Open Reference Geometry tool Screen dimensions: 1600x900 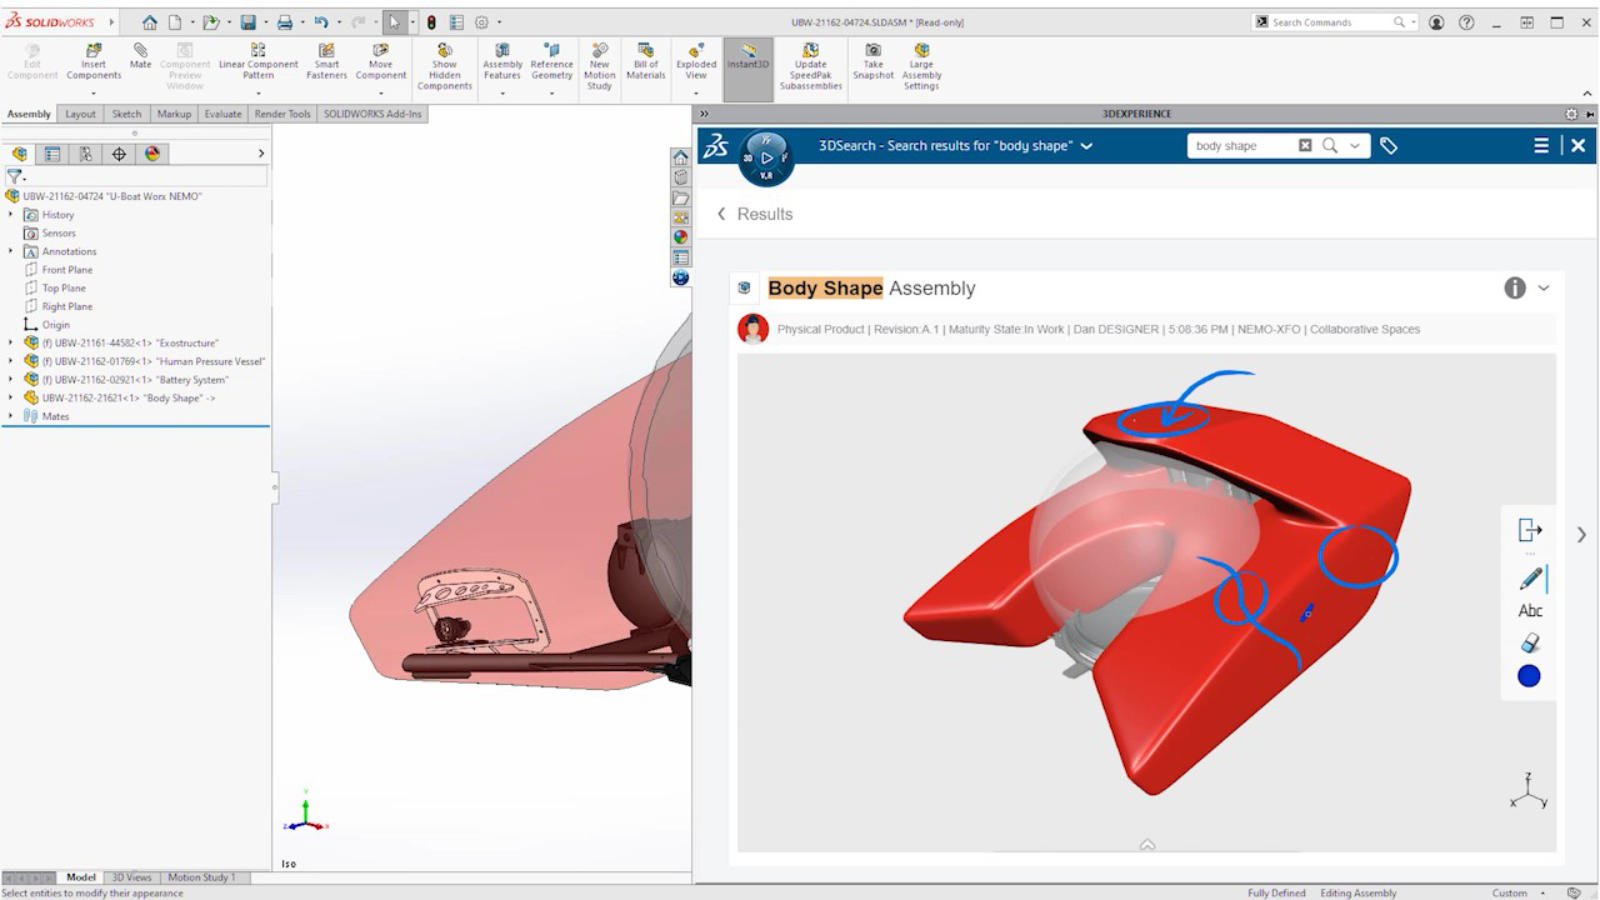(552, 62)
